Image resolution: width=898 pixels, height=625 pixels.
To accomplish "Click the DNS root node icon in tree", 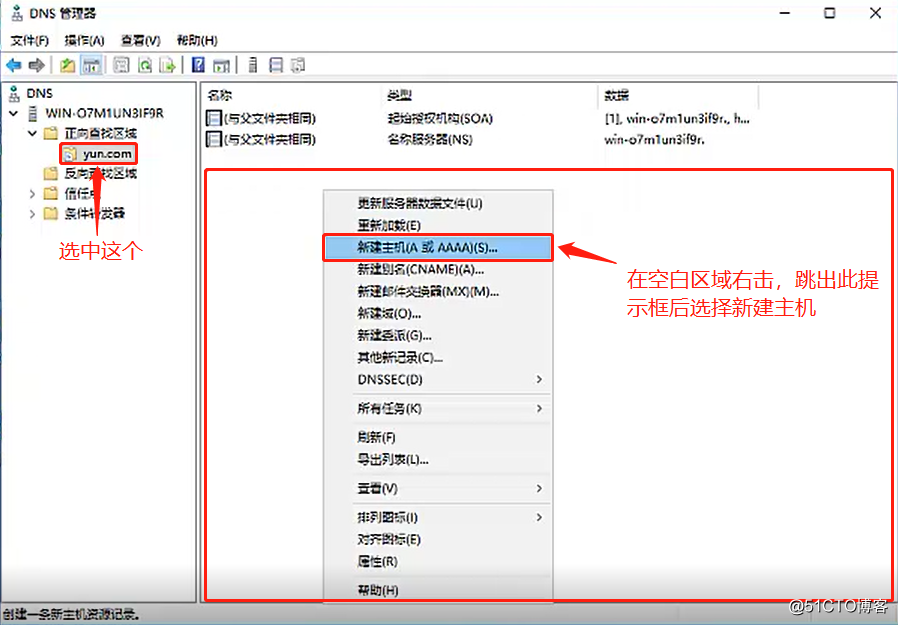I will click(x=15, y=93).
